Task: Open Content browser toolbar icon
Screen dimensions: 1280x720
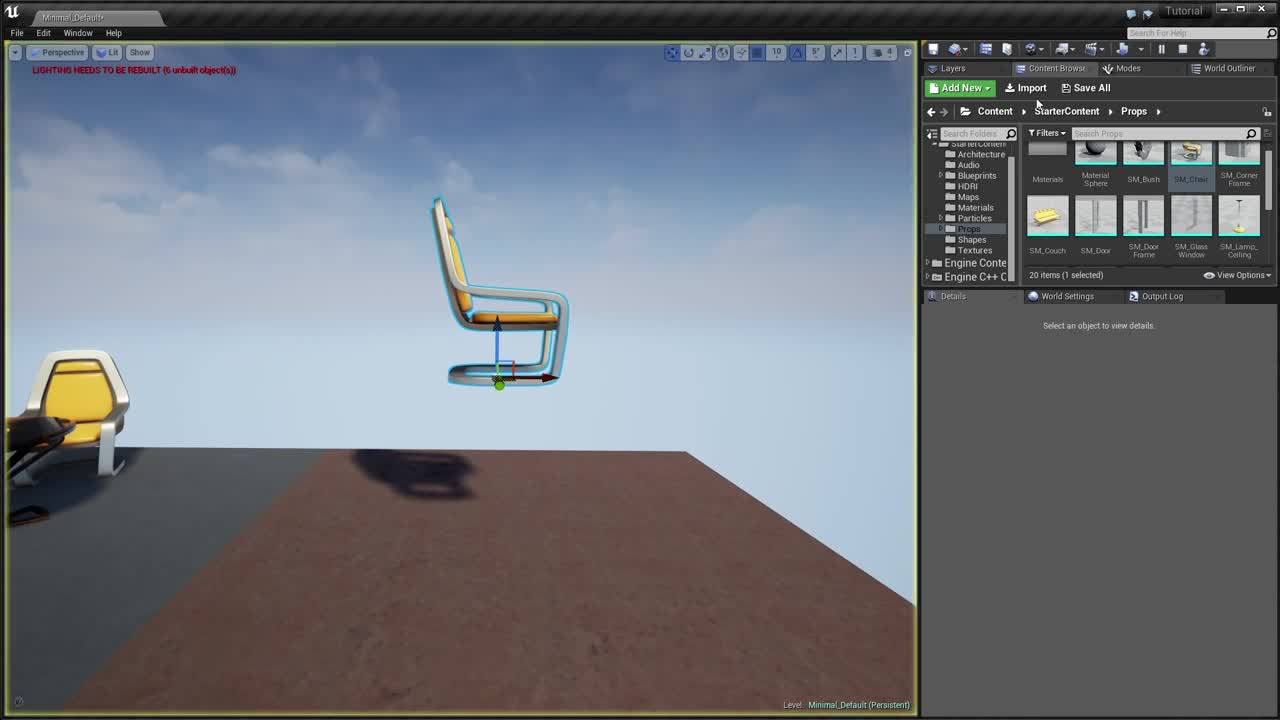Action: click(x=985, y=49)
